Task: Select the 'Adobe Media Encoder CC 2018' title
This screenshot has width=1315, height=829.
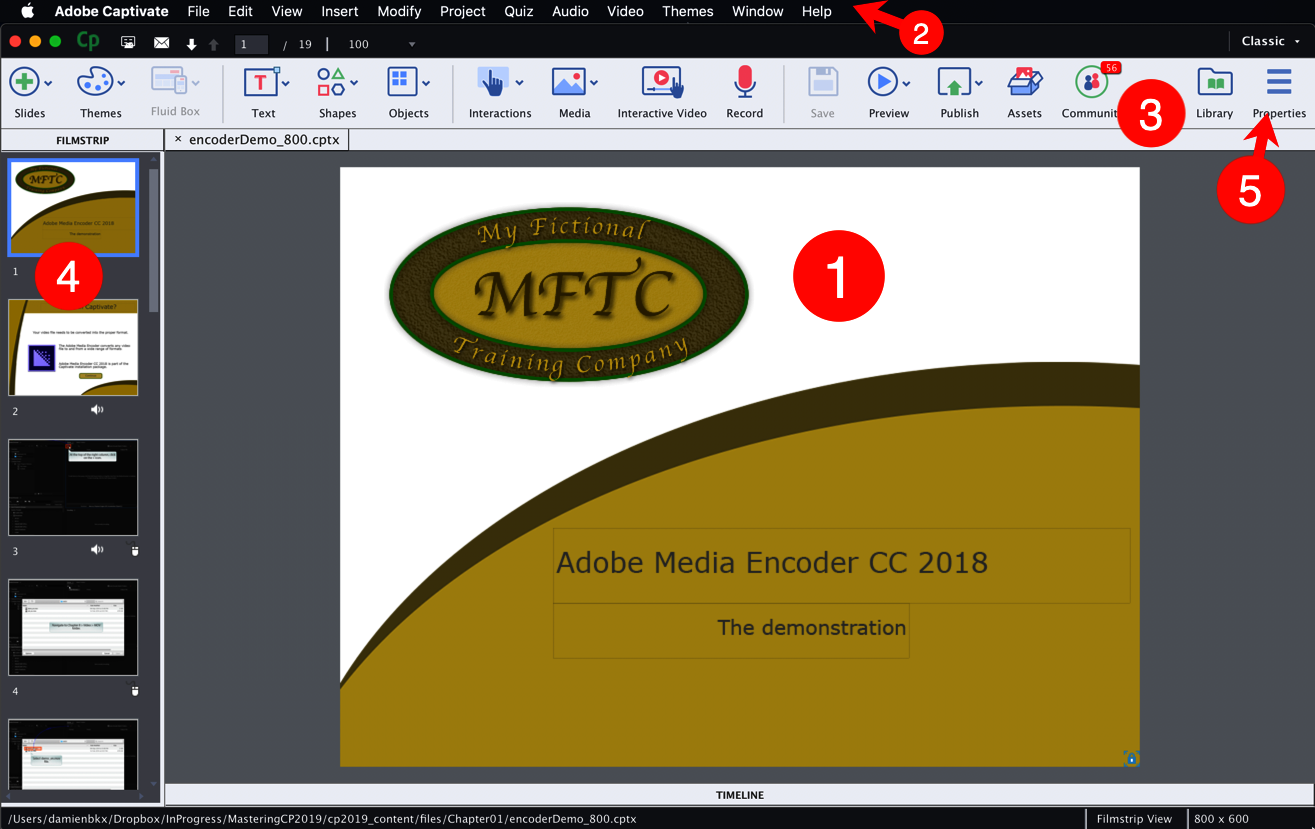Action: (x=771, y=563)
